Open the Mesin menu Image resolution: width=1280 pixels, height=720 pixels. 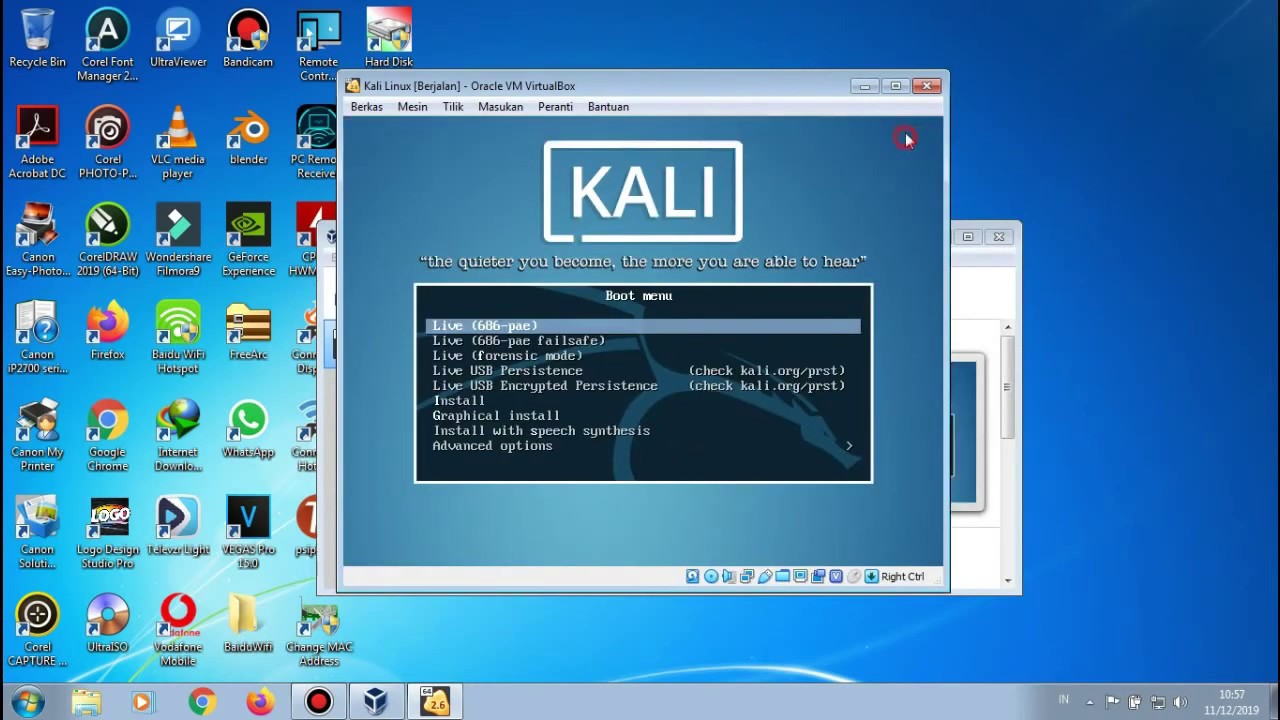coord(412,107)
